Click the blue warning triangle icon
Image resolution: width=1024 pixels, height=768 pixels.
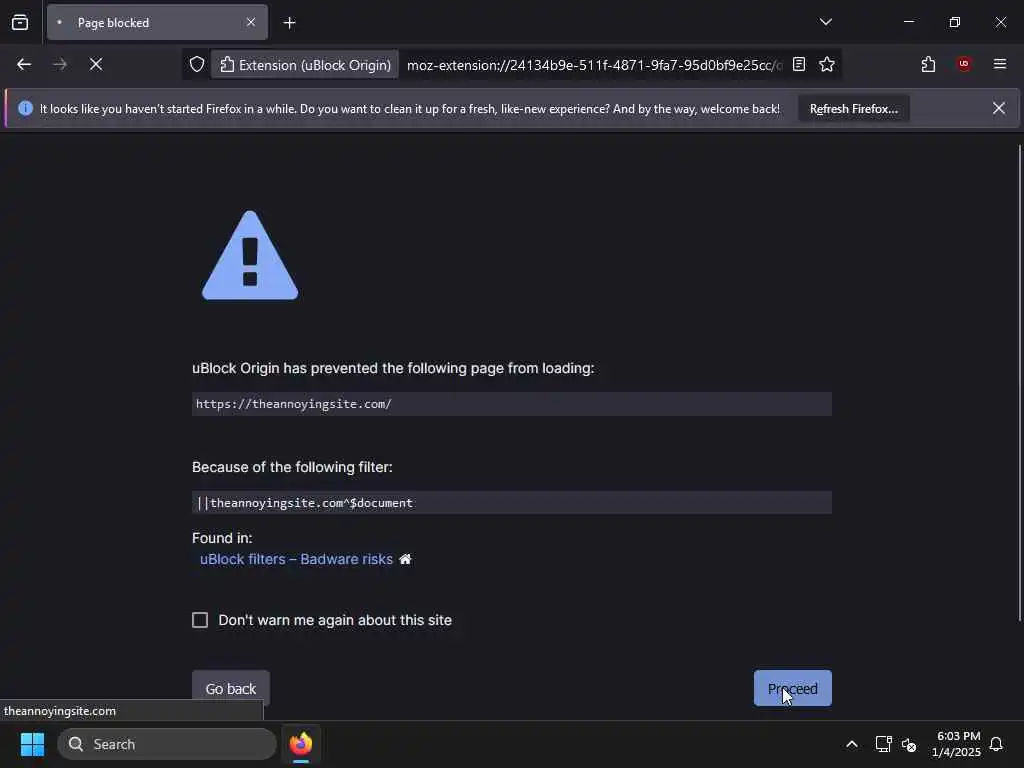250,255
